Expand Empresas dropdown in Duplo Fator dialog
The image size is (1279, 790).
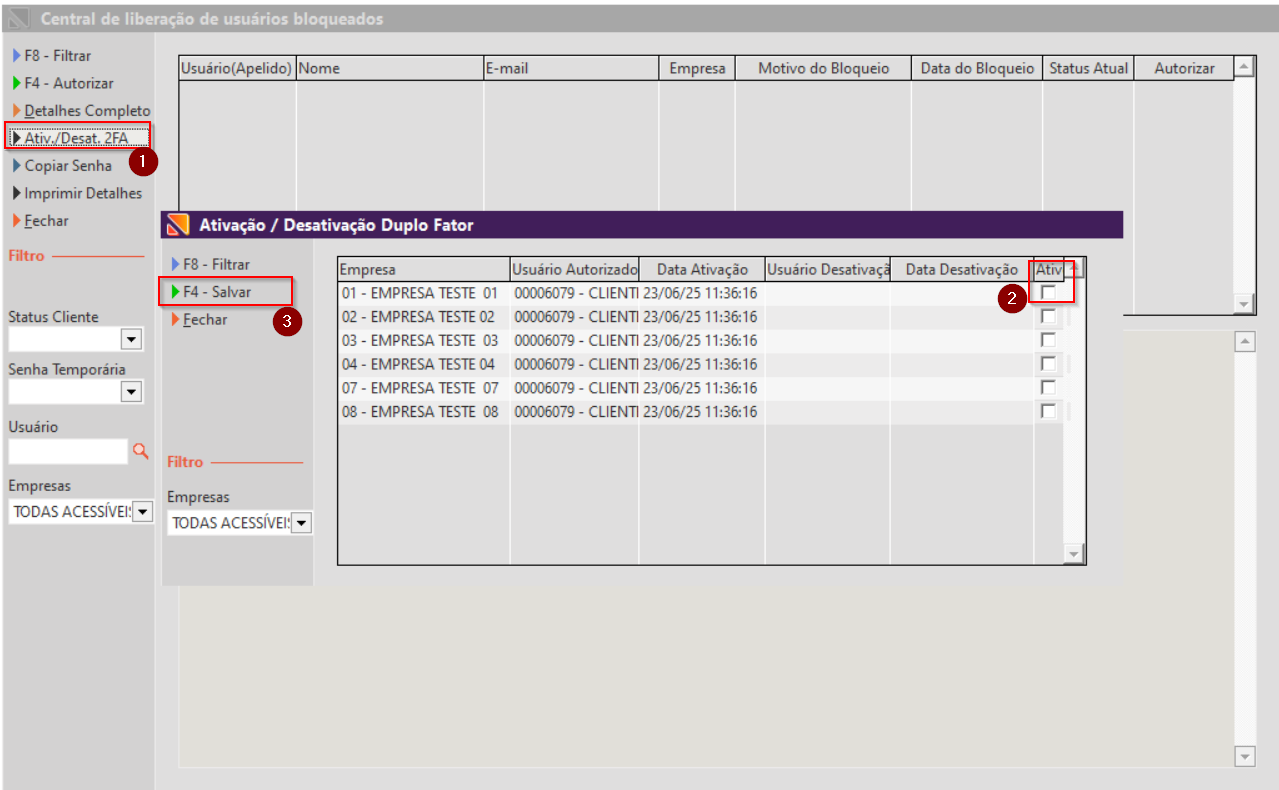tap(301, 522)
